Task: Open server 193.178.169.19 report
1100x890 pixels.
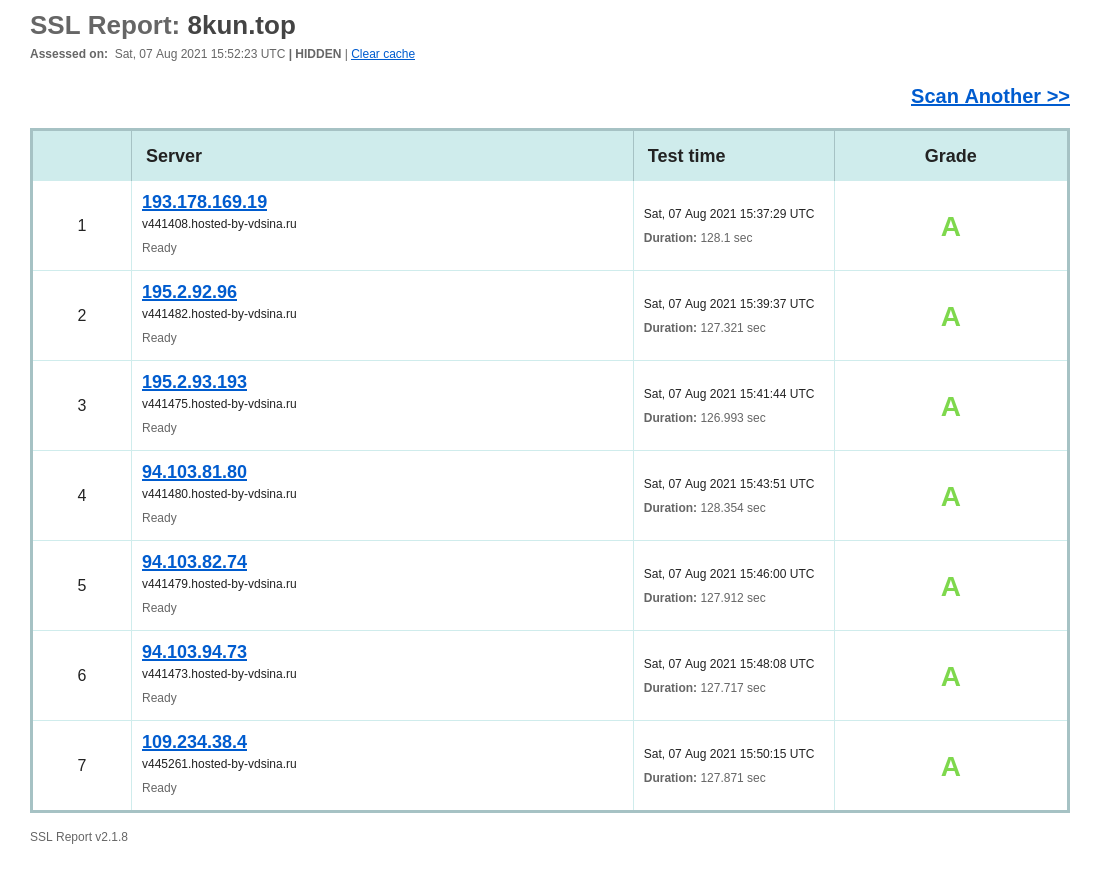Action: [x=204, y=201]
